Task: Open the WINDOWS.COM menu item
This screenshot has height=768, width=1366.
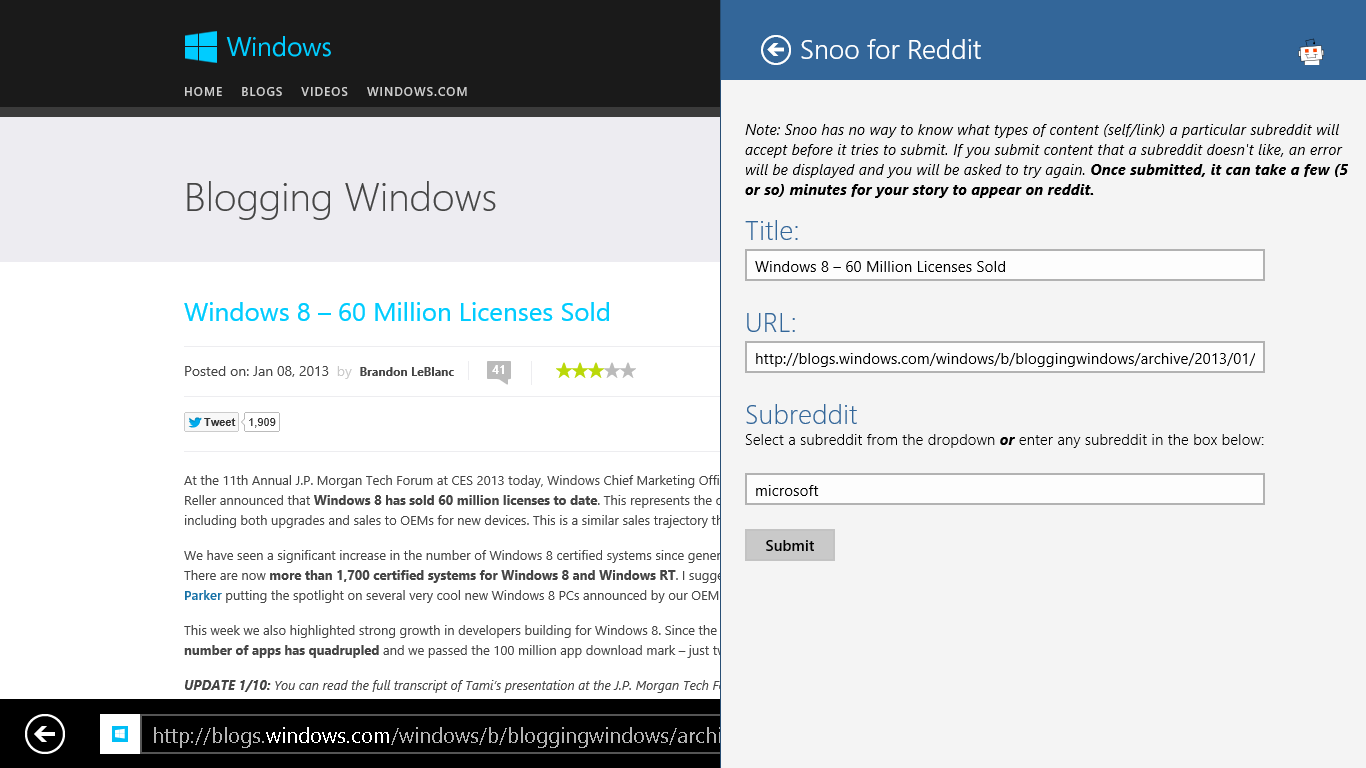Action: click(x=417, y=91)
